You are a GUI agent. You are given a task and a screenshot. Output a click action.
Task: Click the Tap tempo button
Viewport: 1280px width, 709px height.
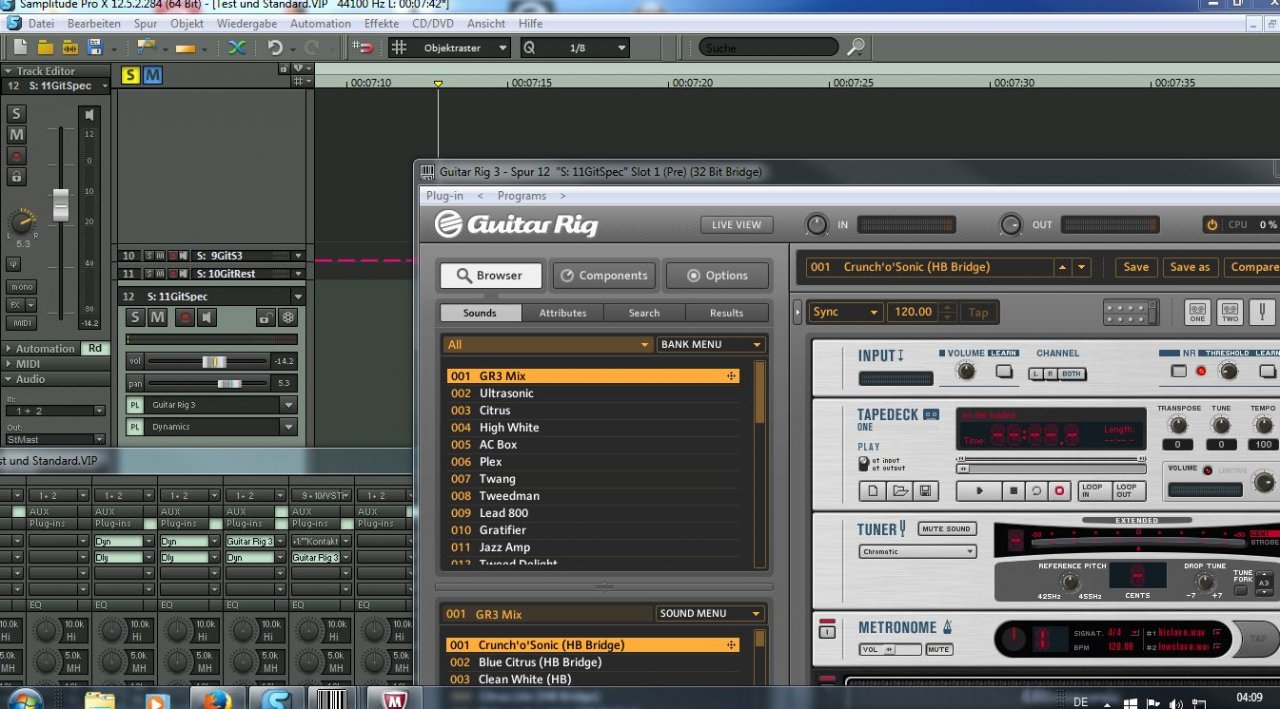click(x=978, y=312)
